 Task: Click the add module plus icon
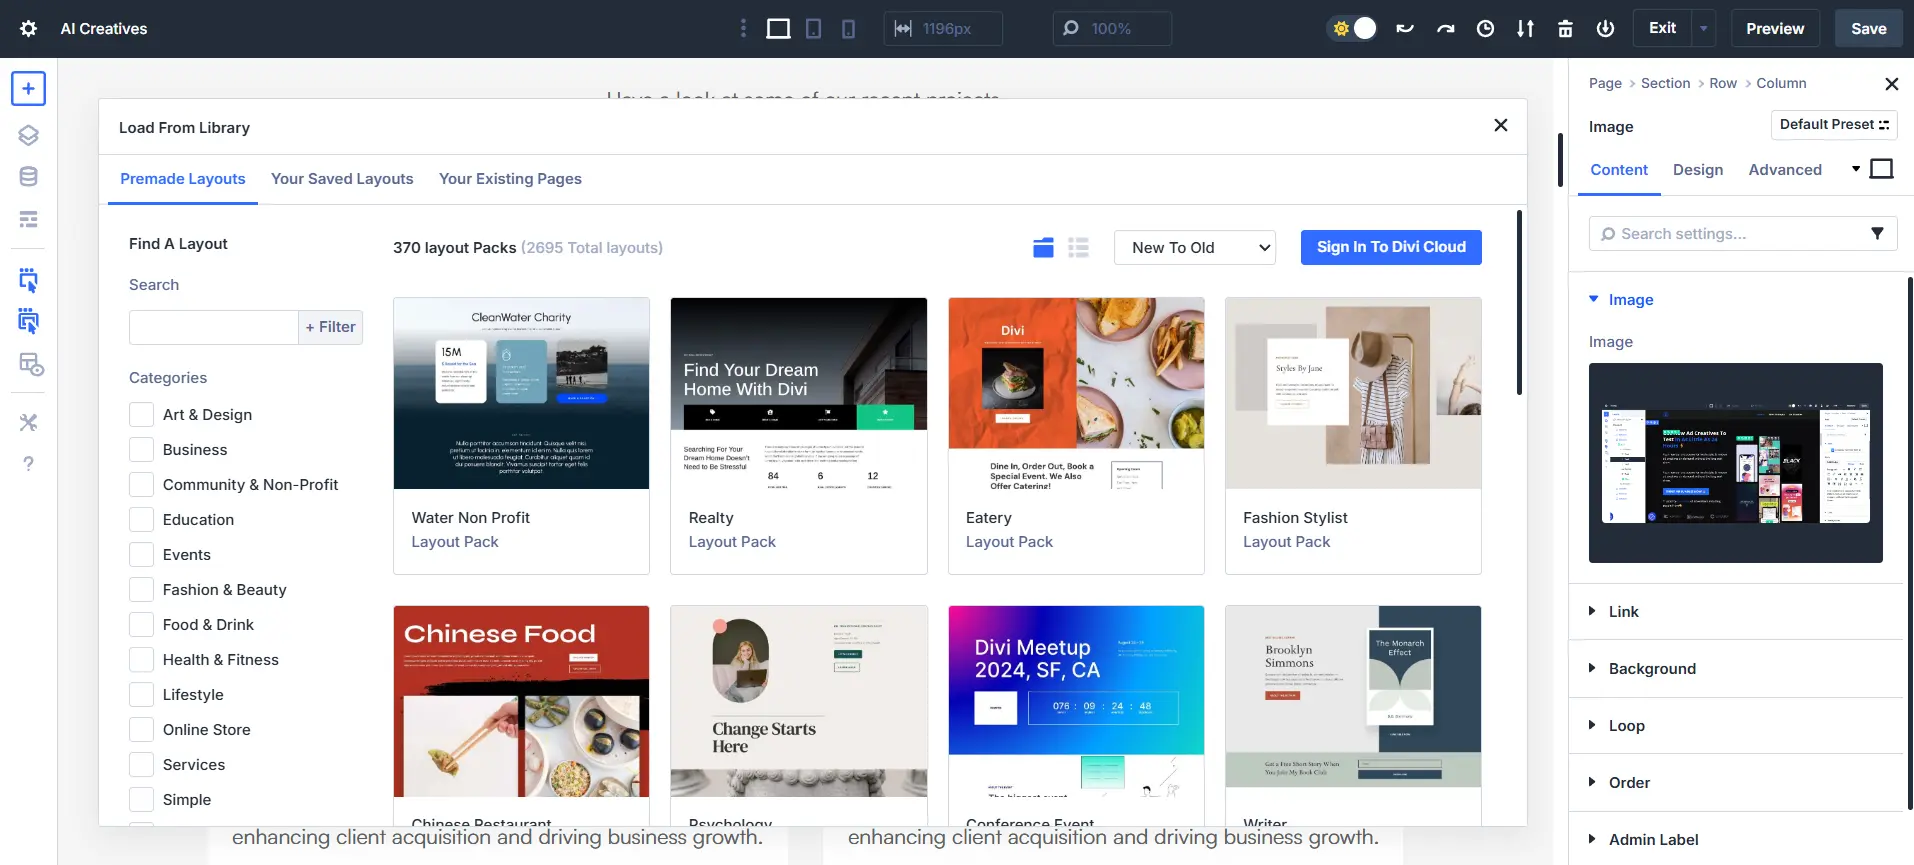[28, 89]
